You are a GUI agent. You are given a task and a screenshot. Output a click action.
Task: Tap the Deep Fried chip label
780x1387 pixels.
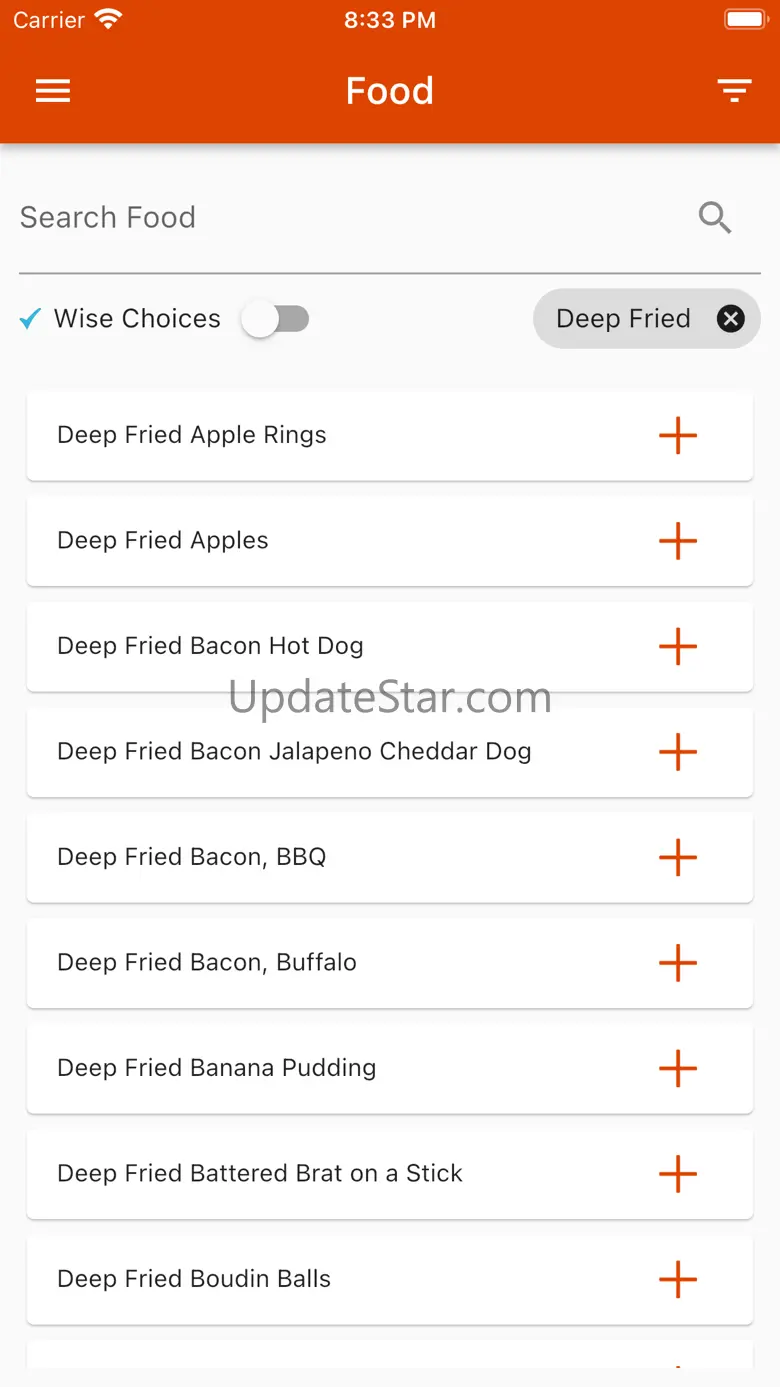(x=623, y=319)
